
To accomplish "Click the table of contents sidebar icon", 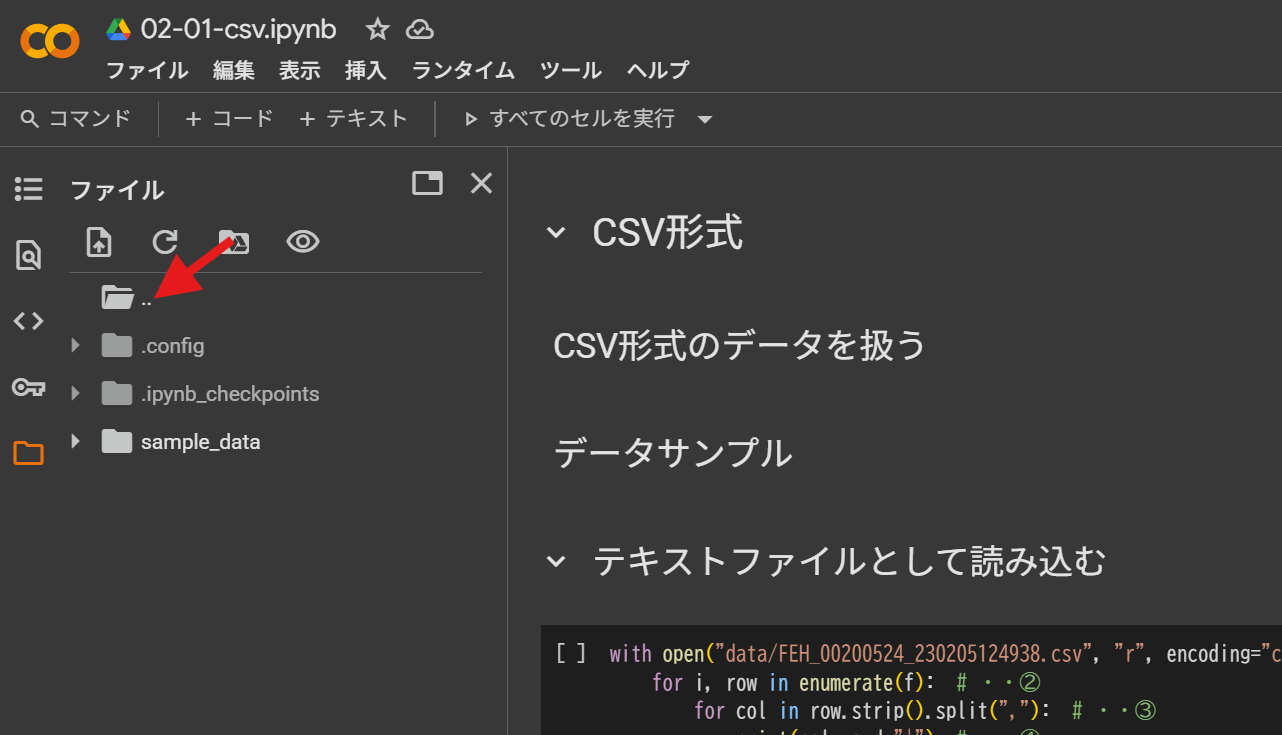I will 28,189.
